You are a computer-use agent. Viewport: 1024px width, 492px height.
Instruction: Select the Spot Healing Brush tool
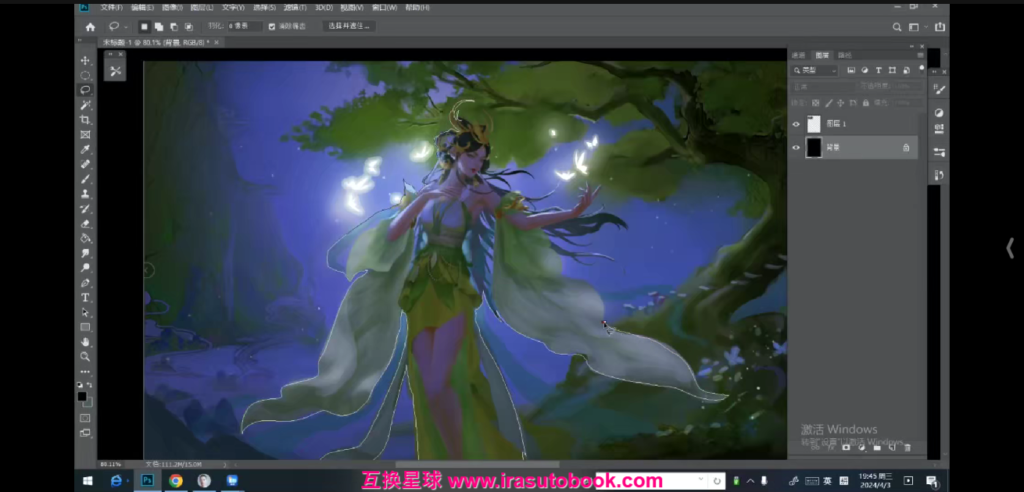tap(85, 164)
